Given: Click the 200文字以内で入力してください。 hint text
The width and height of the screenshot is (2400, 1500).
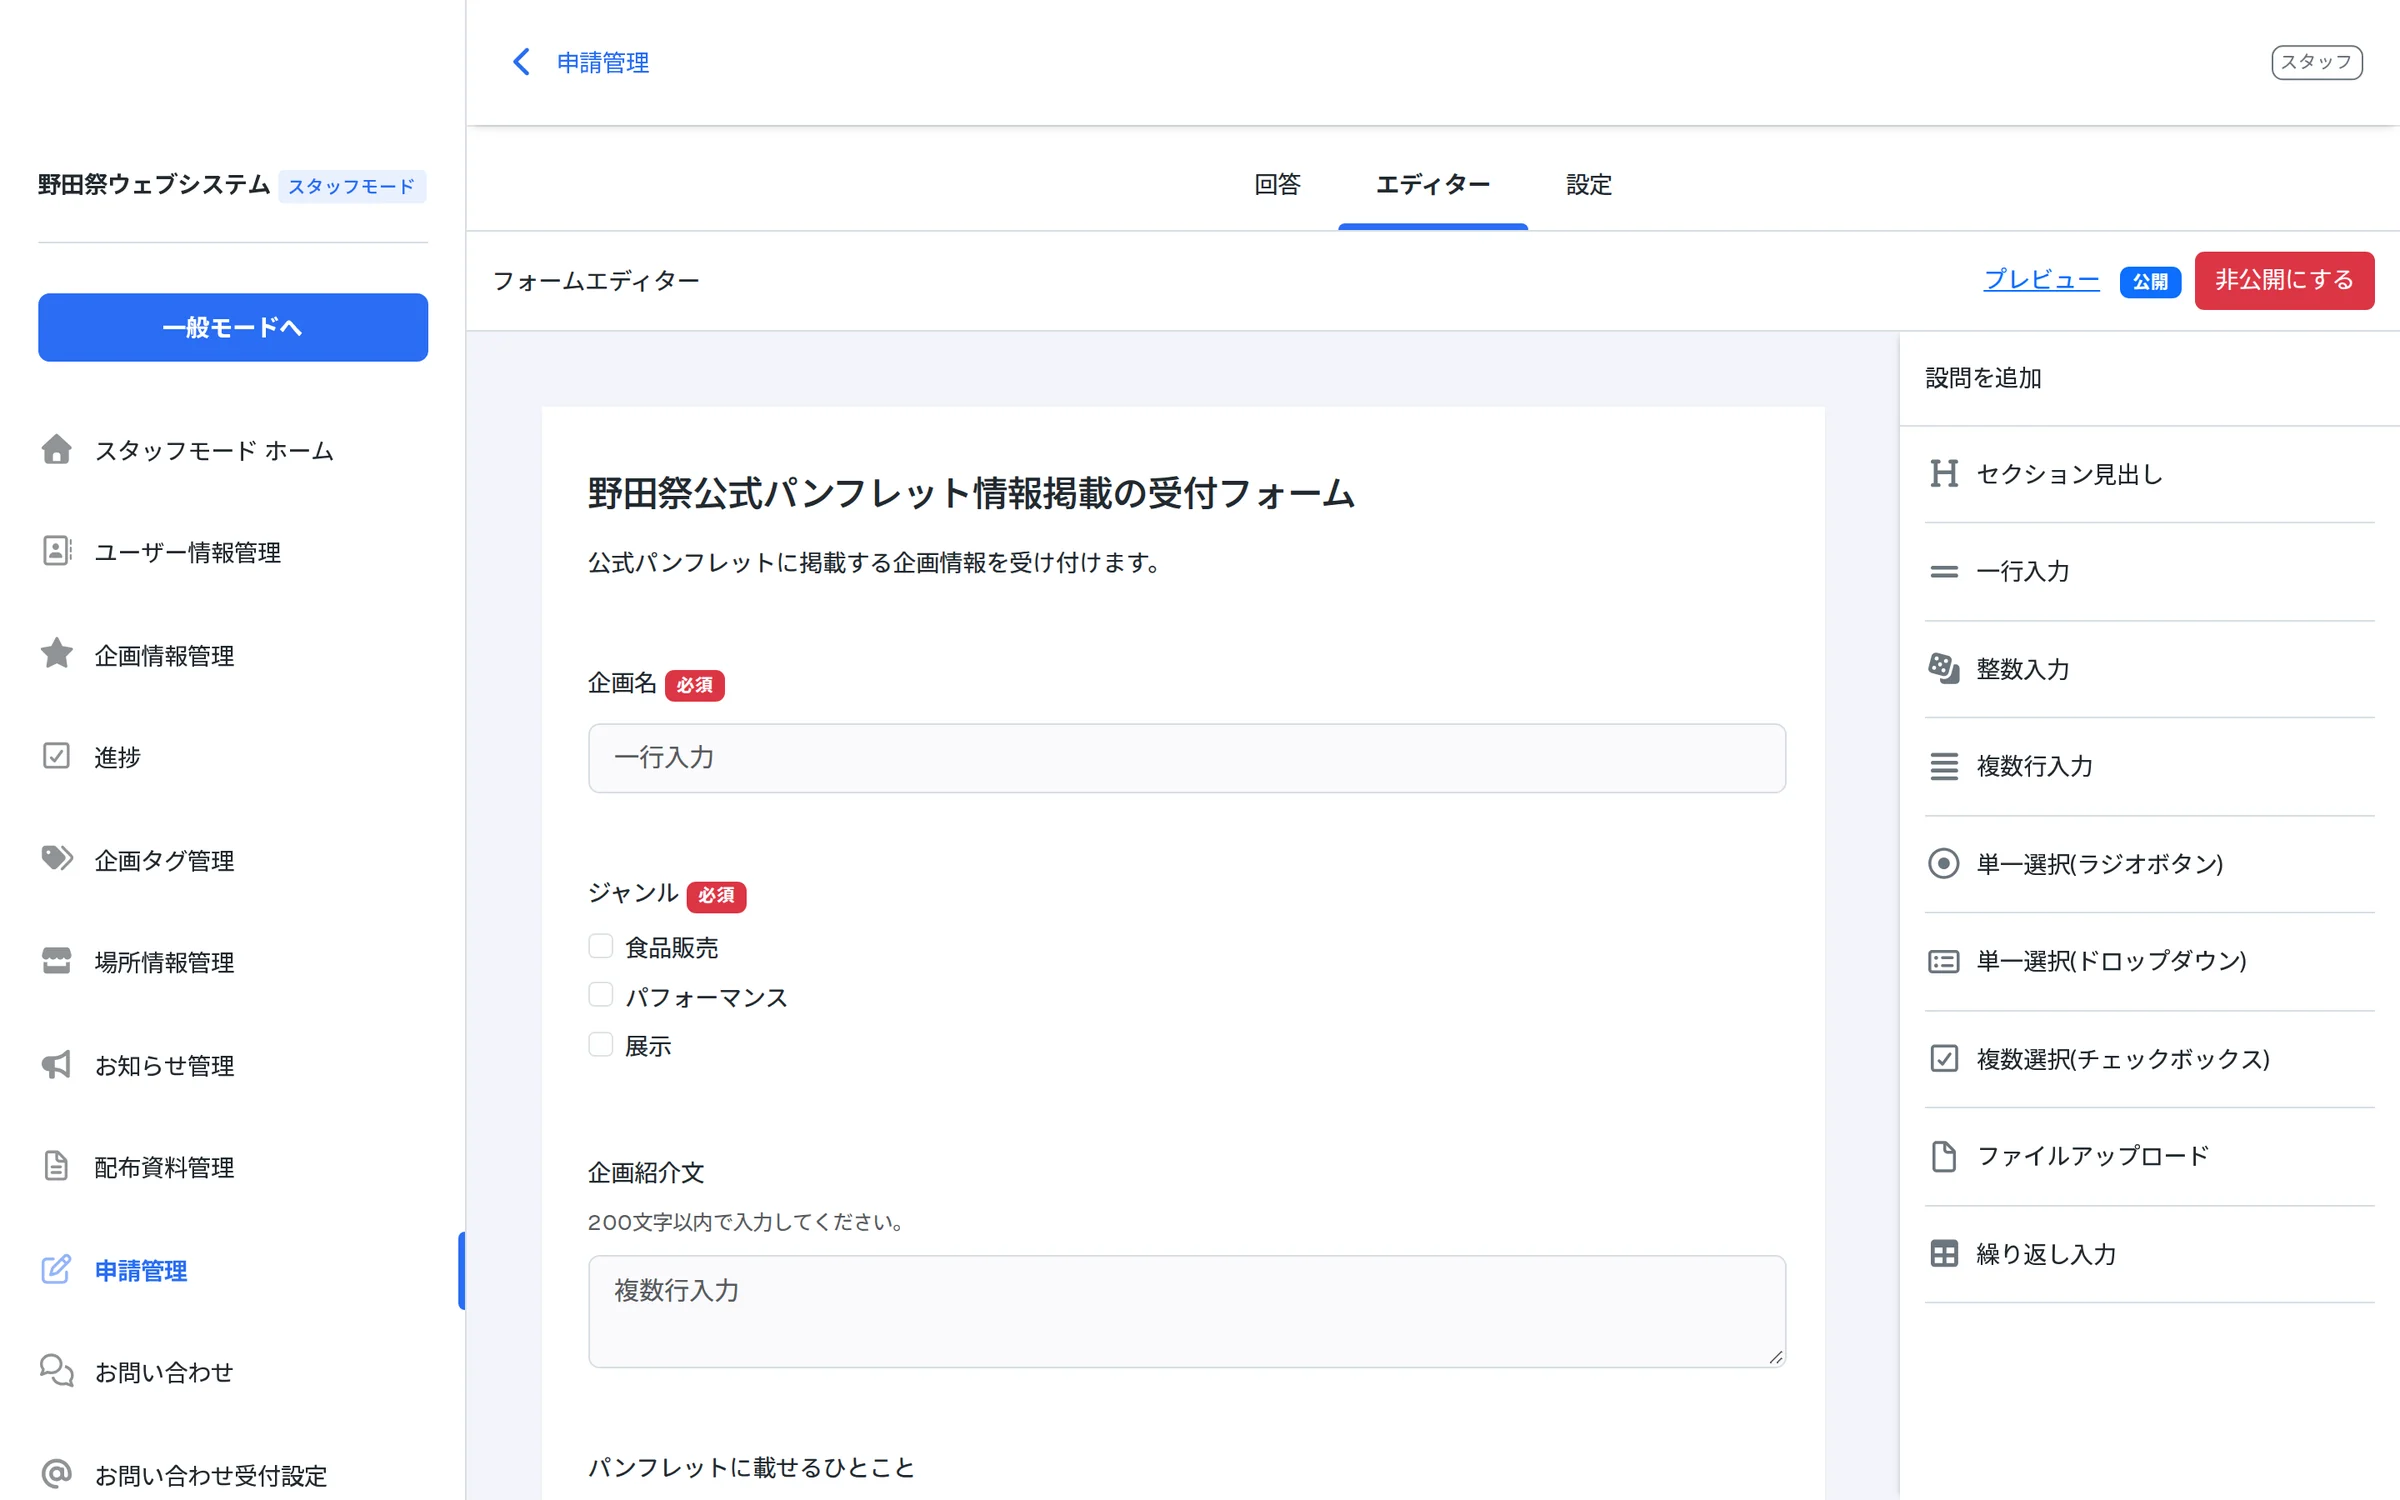Looking at the screenshot, I should click(x=746, y=1221).
